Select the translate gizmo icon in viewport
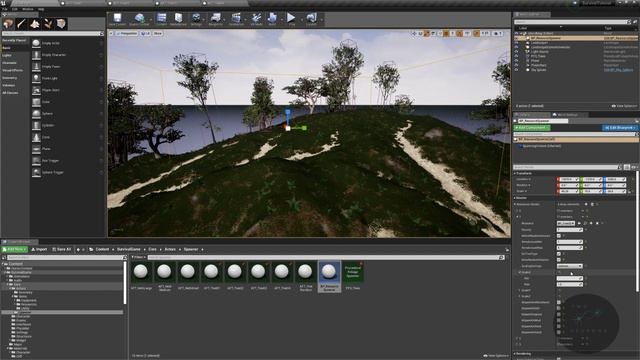This screenshot has height=360, width=640. (x=414, y=33)
